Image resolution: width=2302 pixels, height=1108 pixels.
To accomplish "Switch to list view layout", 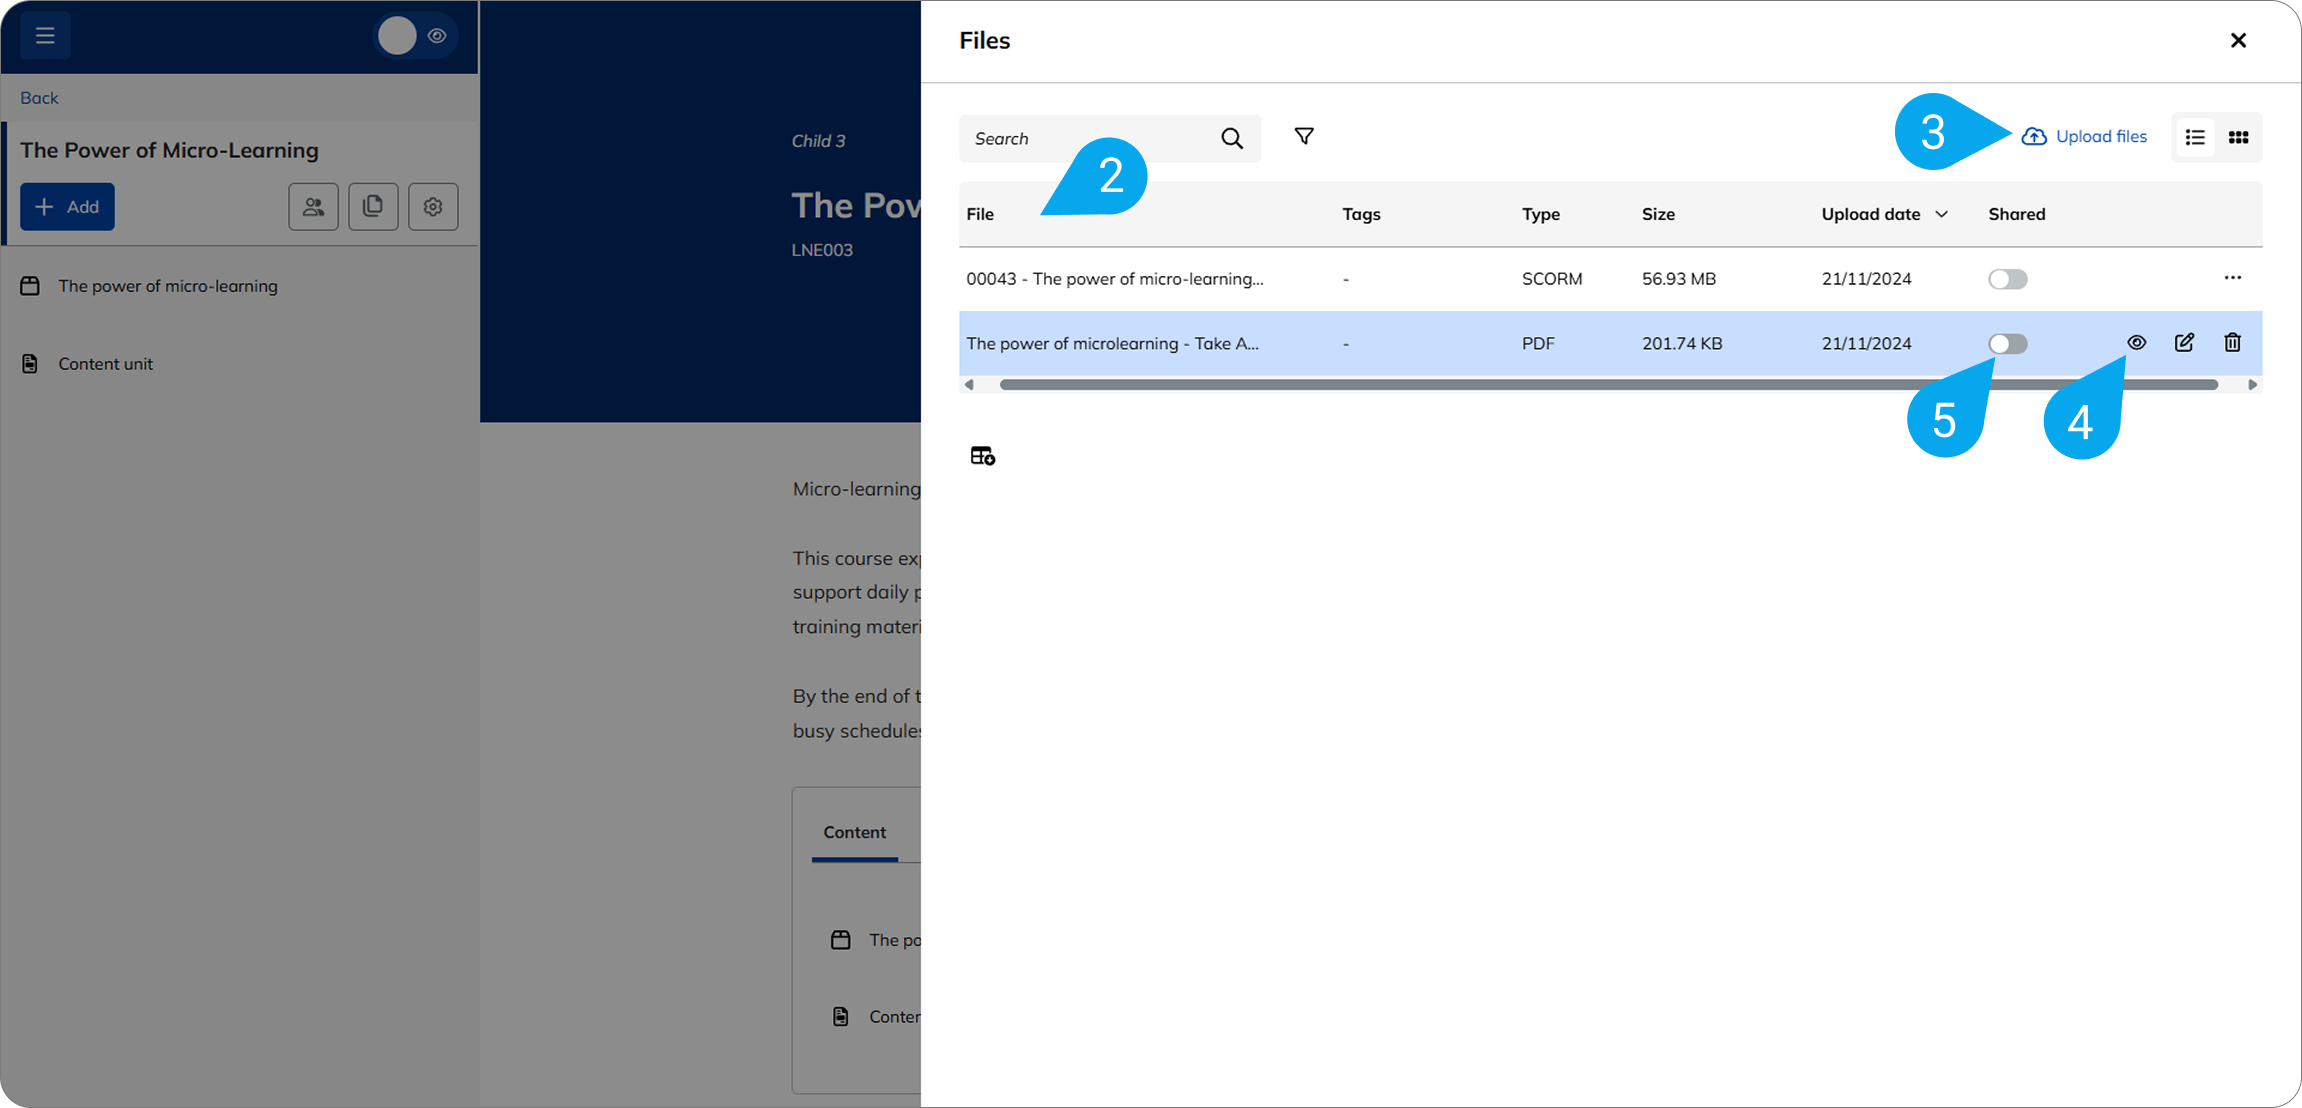I will (2195, 138).
